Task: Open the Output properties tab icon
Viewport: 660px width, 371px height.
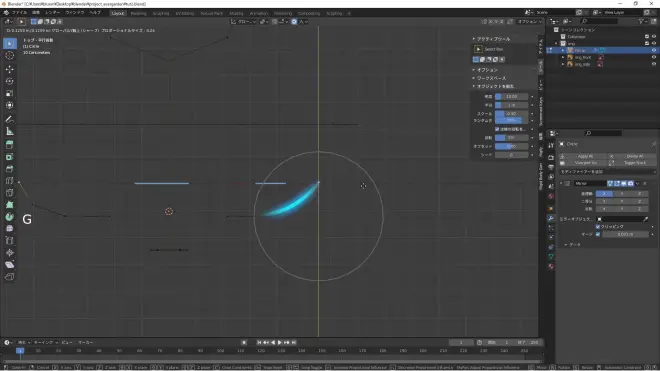Action: [551, 167]
